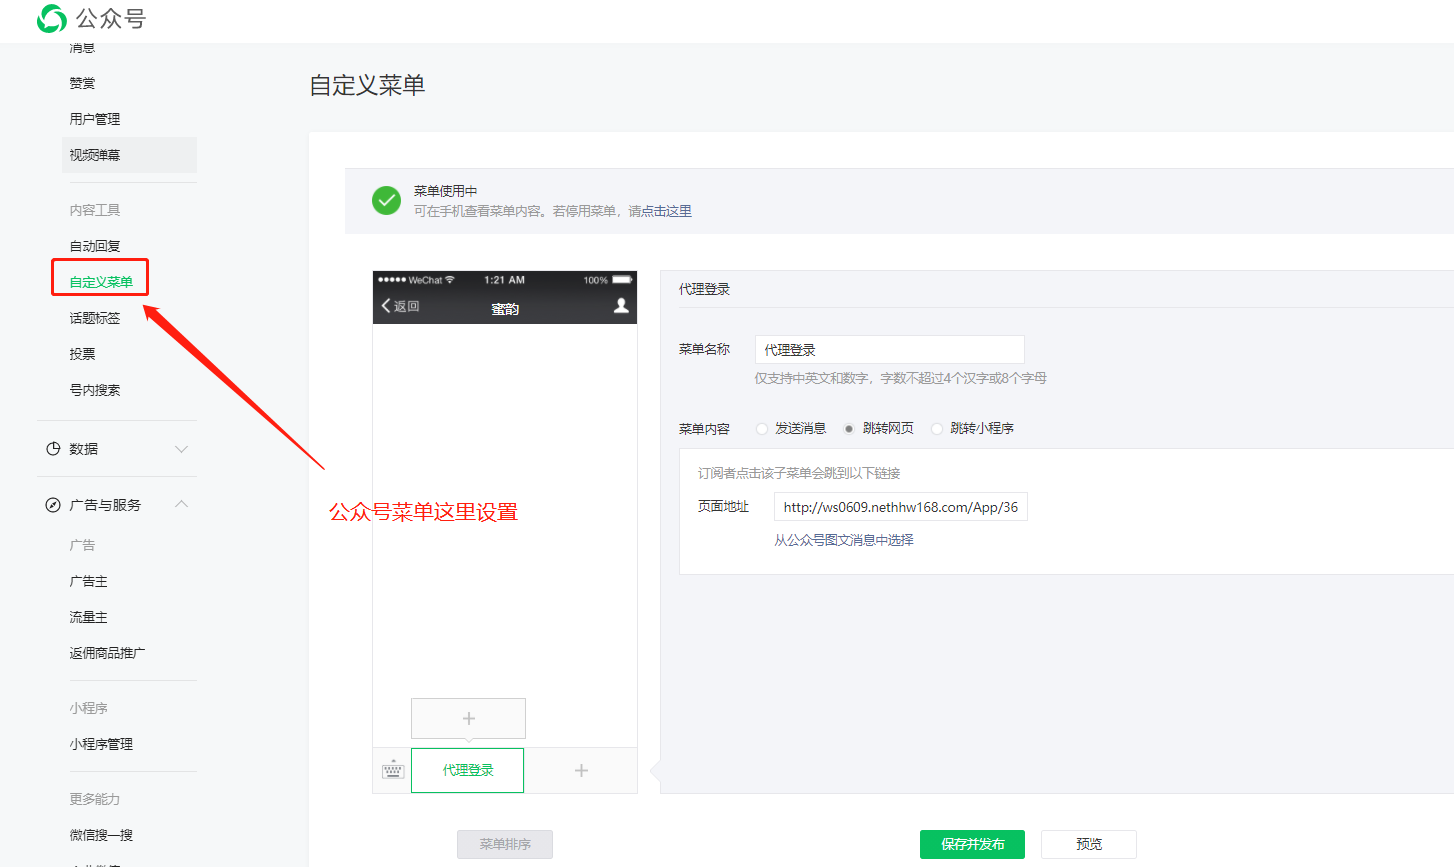Select the 代理登录 menu in phone preview
Viewport: 1454px width, 867px height.
pos(468,770)
